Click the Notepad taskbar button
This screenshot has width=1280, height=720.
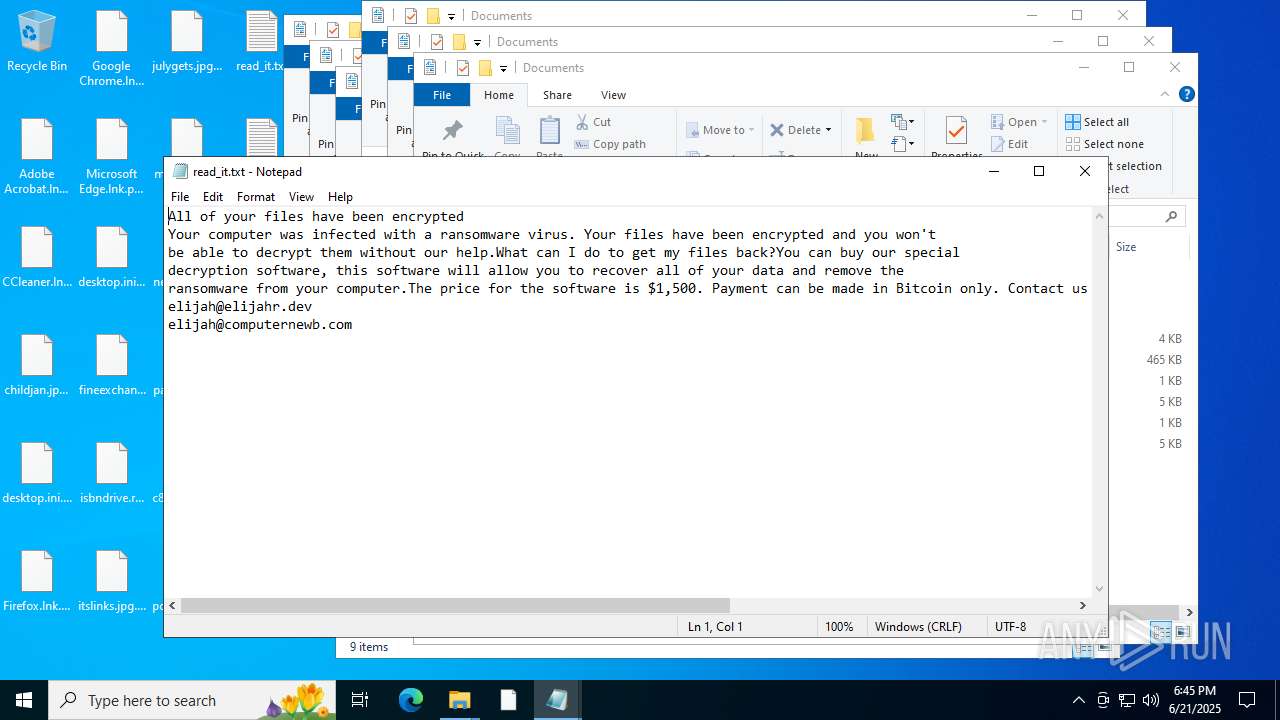click(x=557, y=700)
